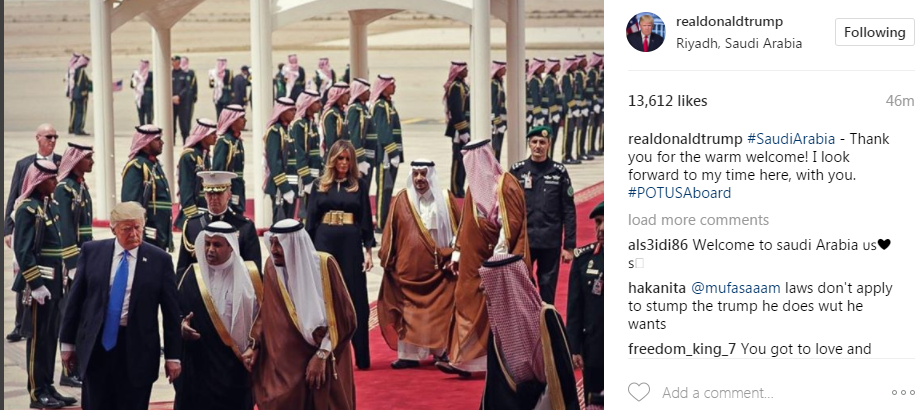Viewport: 921px width, 410px height.
Task: Open the three-dot more options menu
Action: click(903, 392)
